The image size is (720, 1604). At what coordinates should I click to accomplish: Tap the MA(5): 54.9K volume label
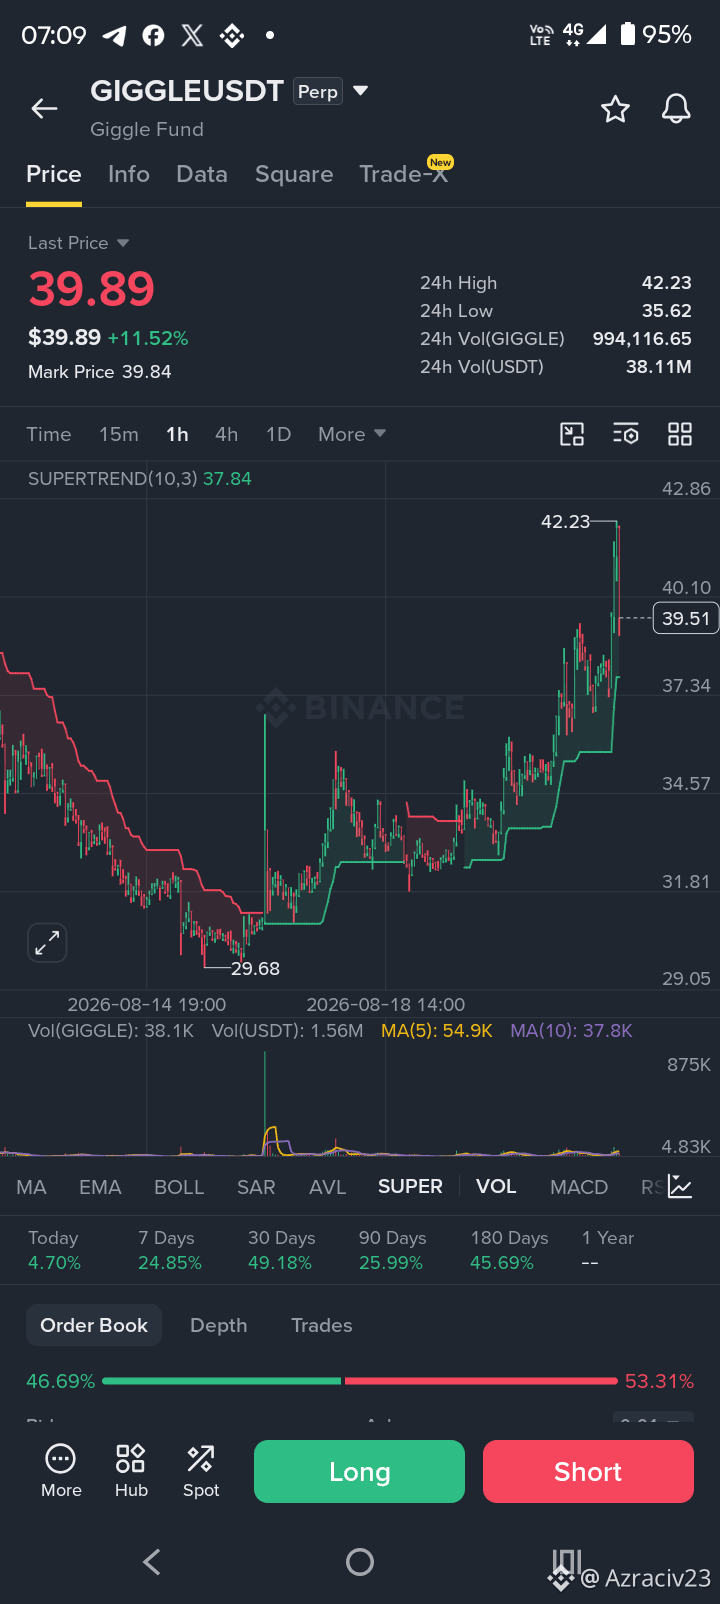point(437,1031)
